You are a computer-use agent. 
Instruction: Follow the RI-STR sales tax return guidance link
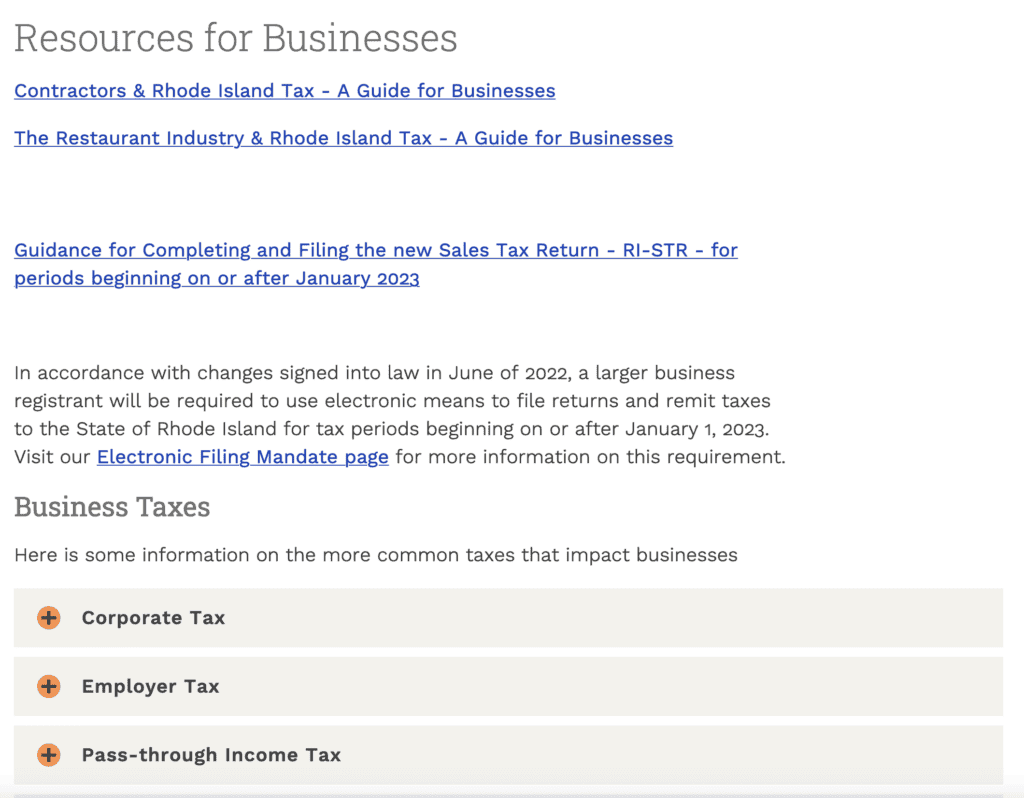click(x=375, y=250)
